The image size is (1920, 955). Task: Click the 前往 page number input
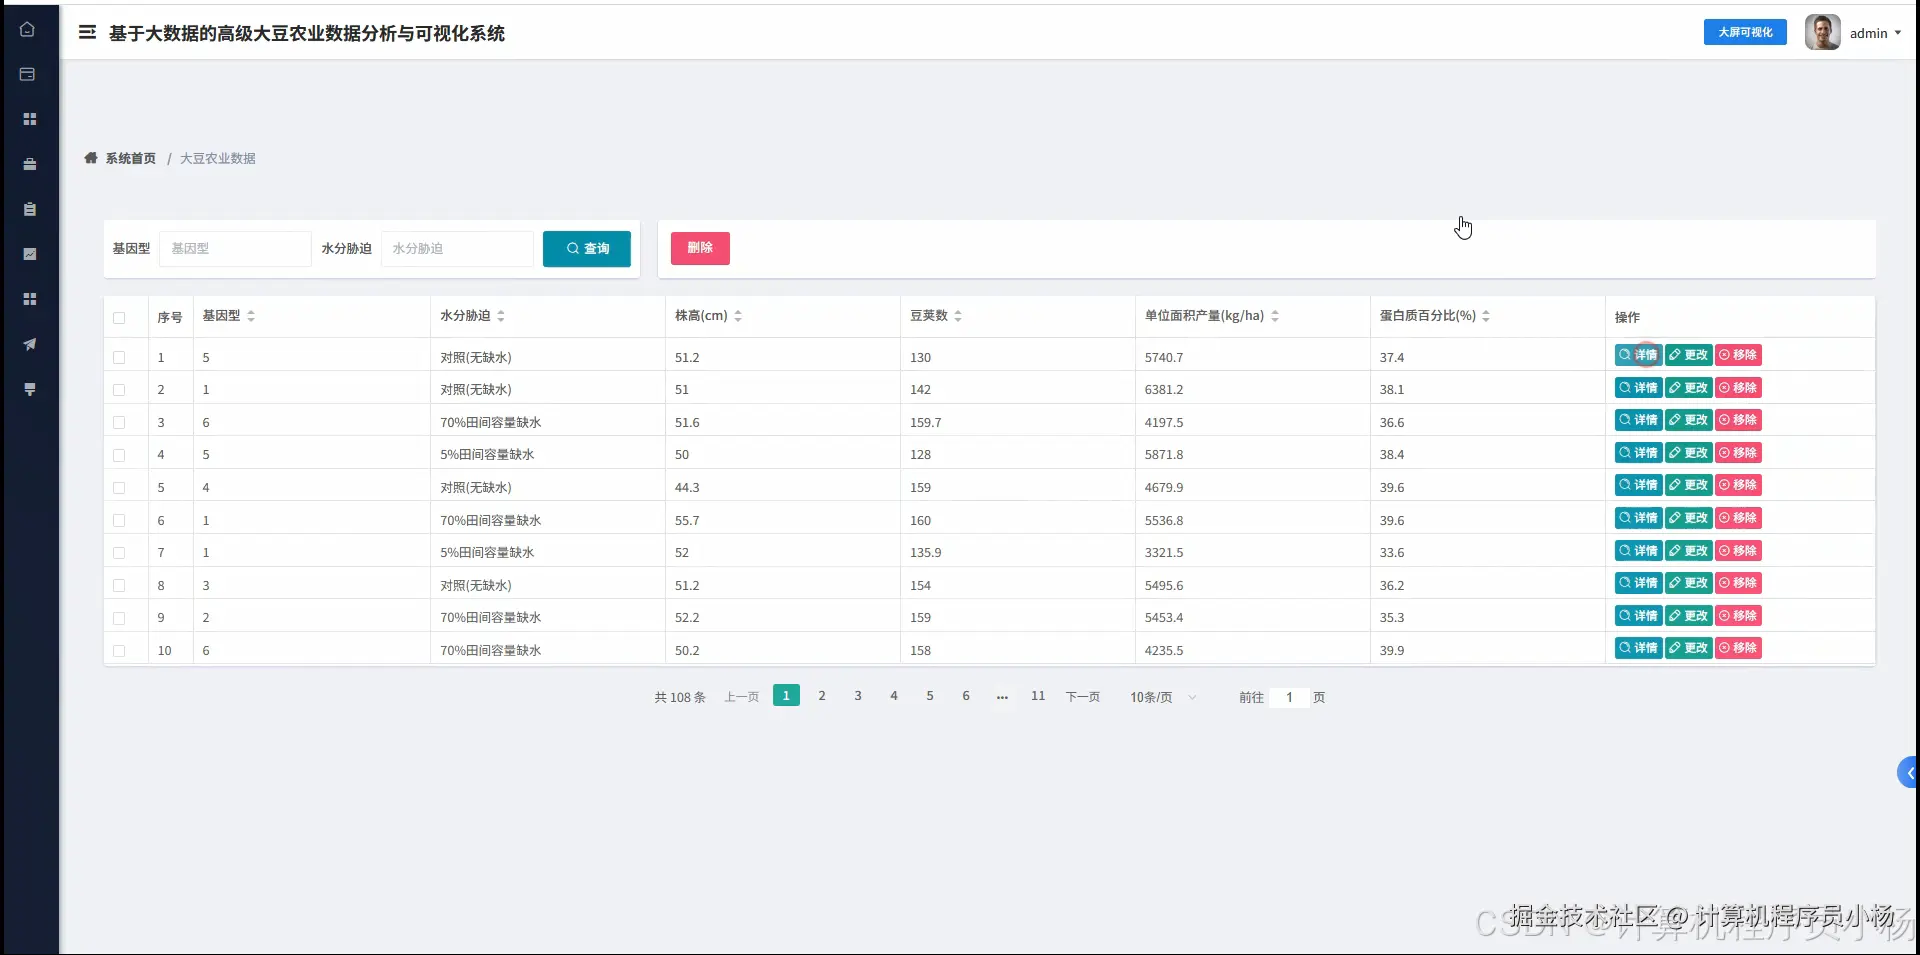coord(1289,697)
